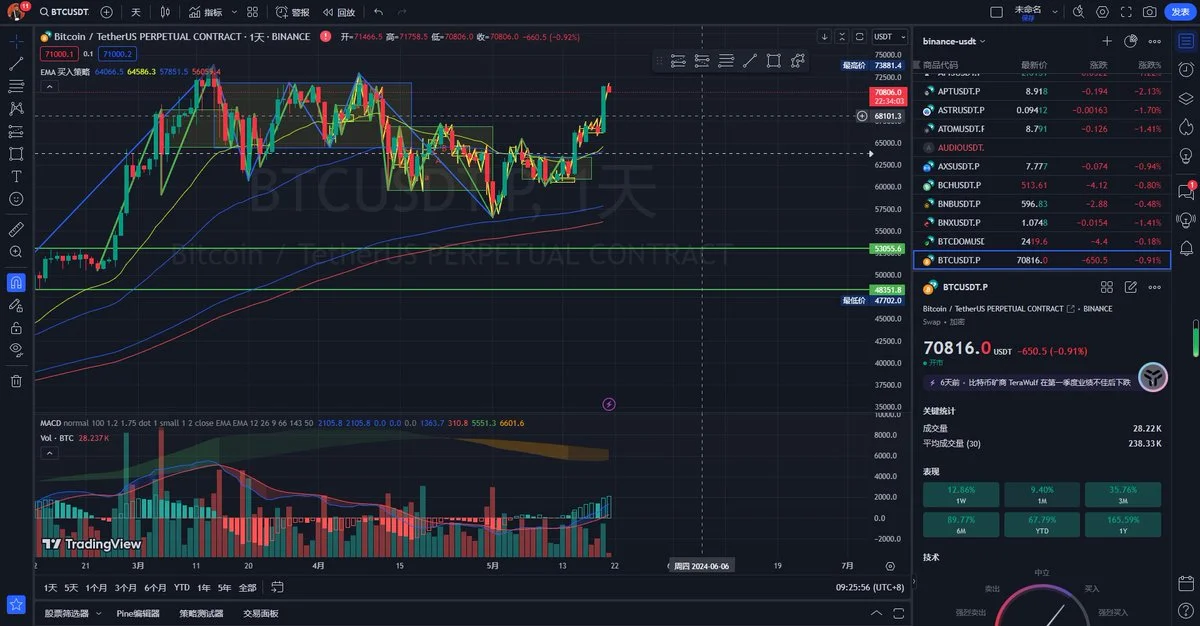Image resolution: width=1200 pixels, height=626 pixels.
Task: Click the red 71000.1 sell price button
Action: pyautogui.click(x=58, y=54)
